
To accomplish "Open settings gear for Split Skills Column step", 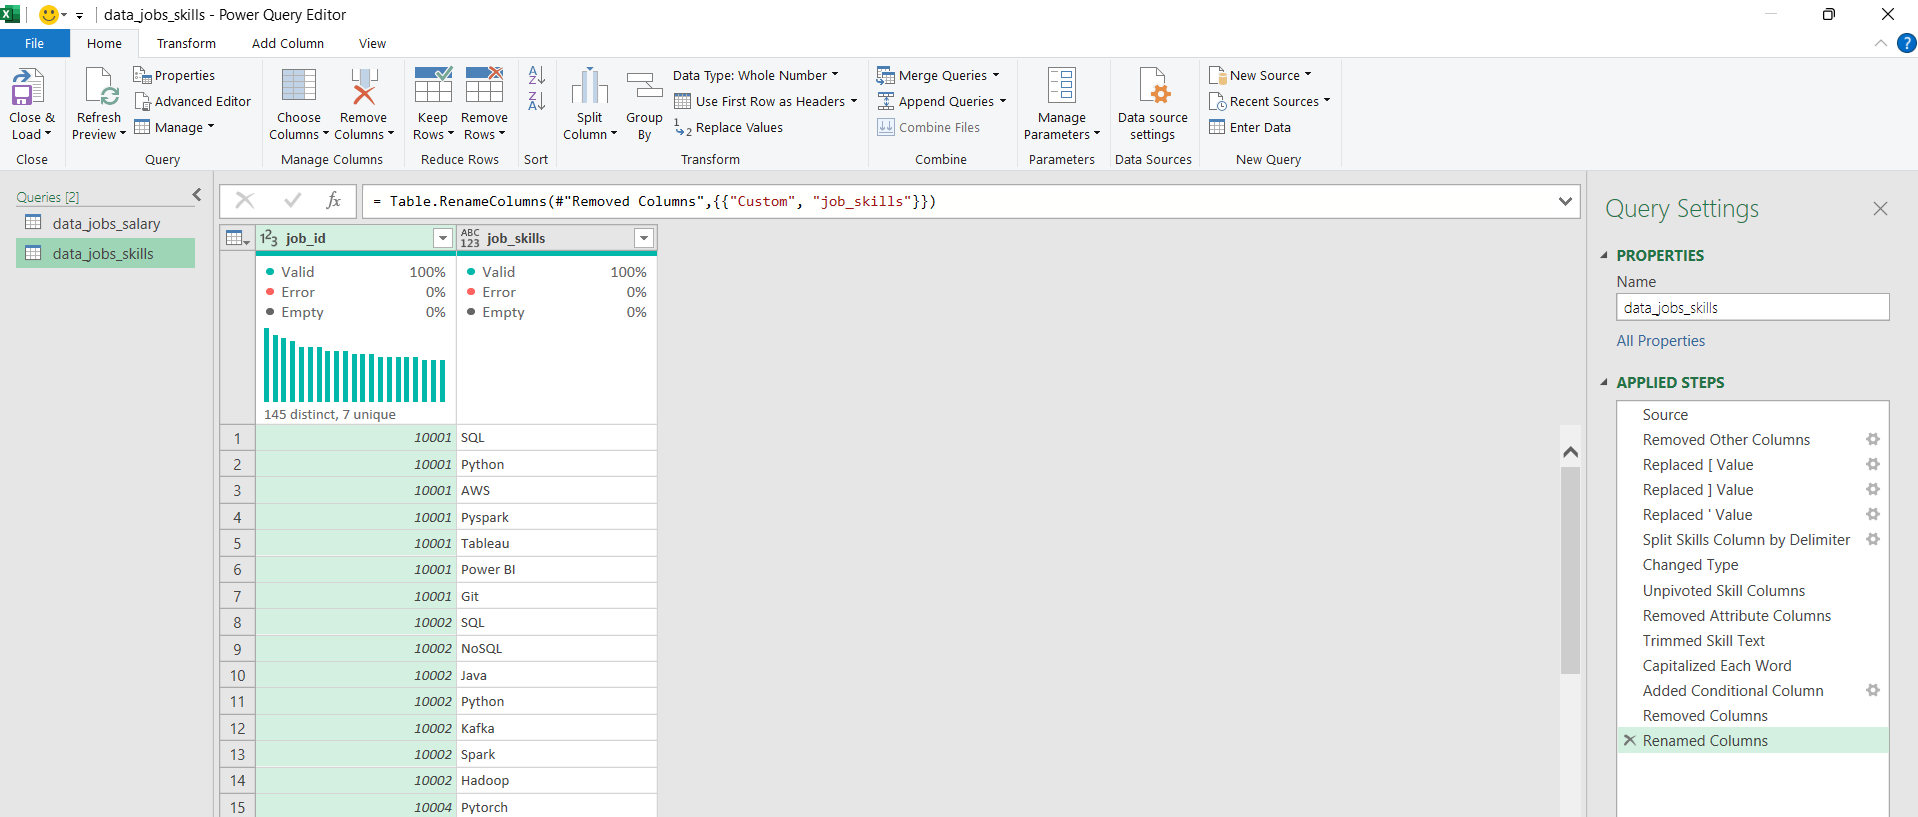I will 1873,539.
